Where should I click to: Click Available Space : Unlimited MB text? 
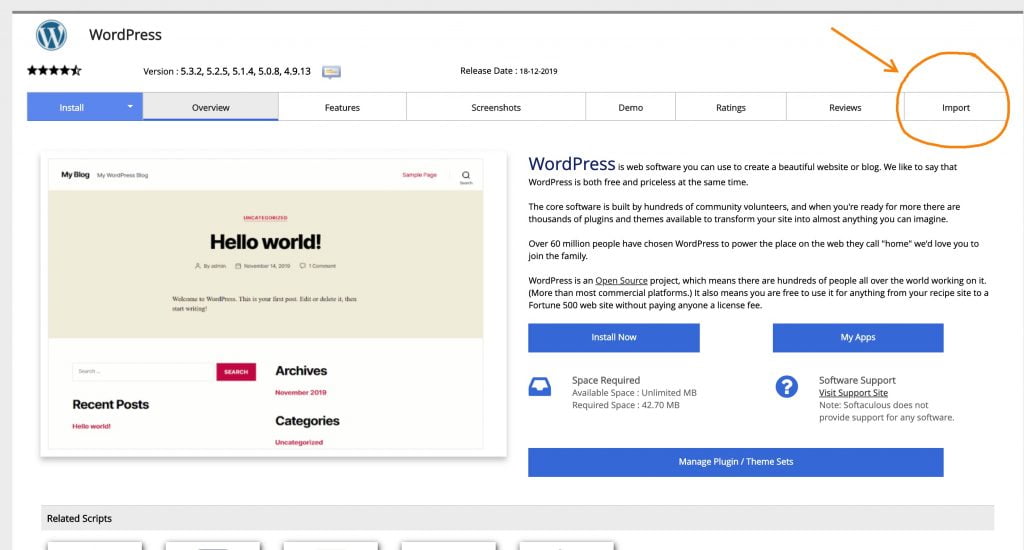(634, 393)
